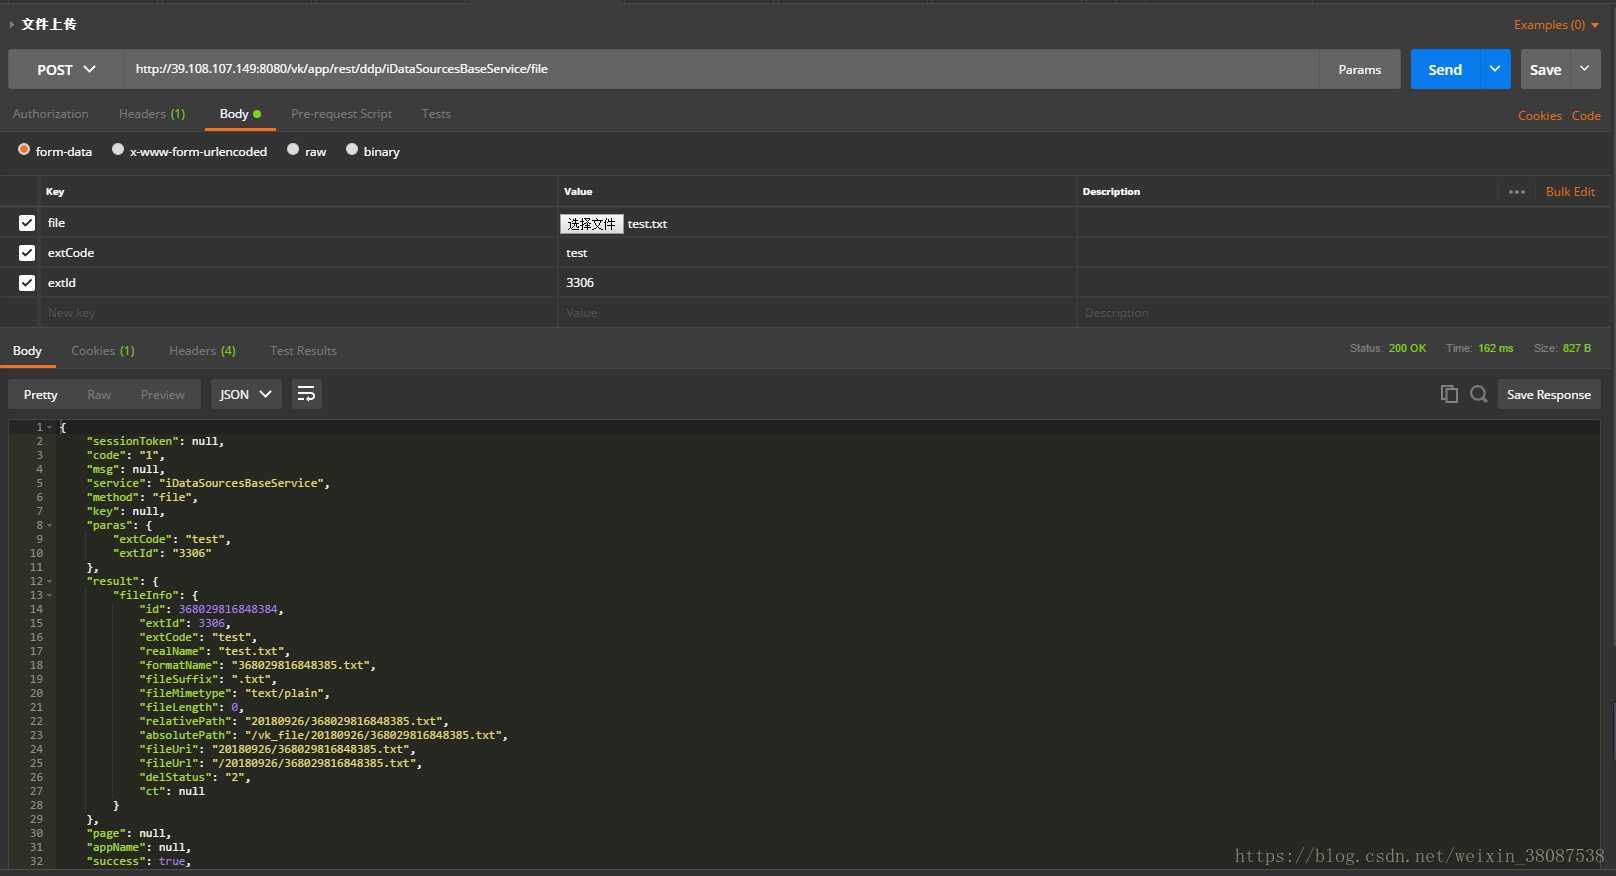Screen dimensions: 1616x876
Task: Select binary body type
Action: [352, 150]
